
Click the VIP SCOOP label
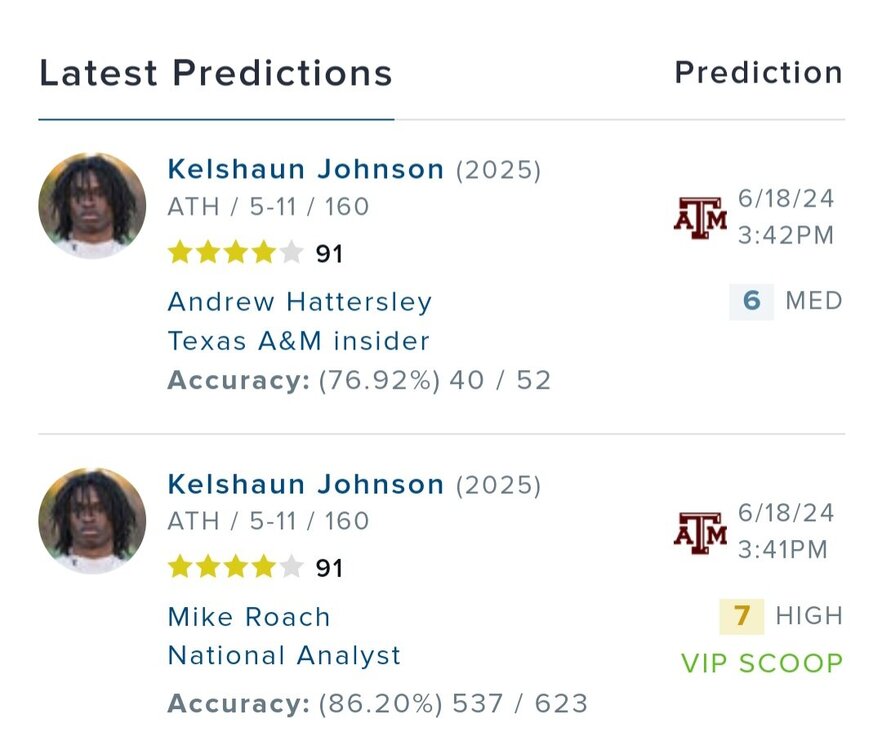tap(762, 663)
